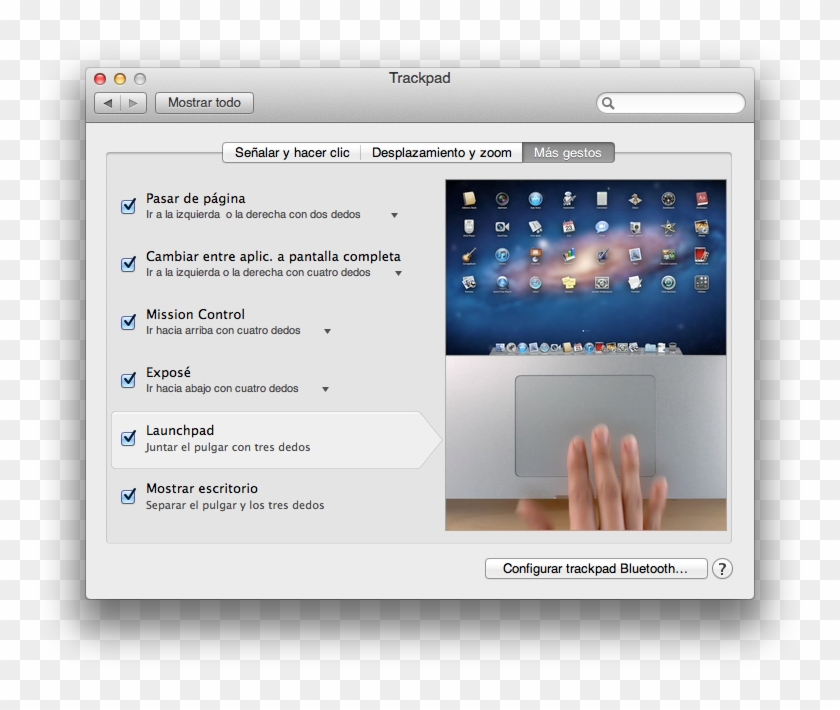Click the GarageBand guitar icon in the preview
840x710 pixels.
(x=467, y=256)
